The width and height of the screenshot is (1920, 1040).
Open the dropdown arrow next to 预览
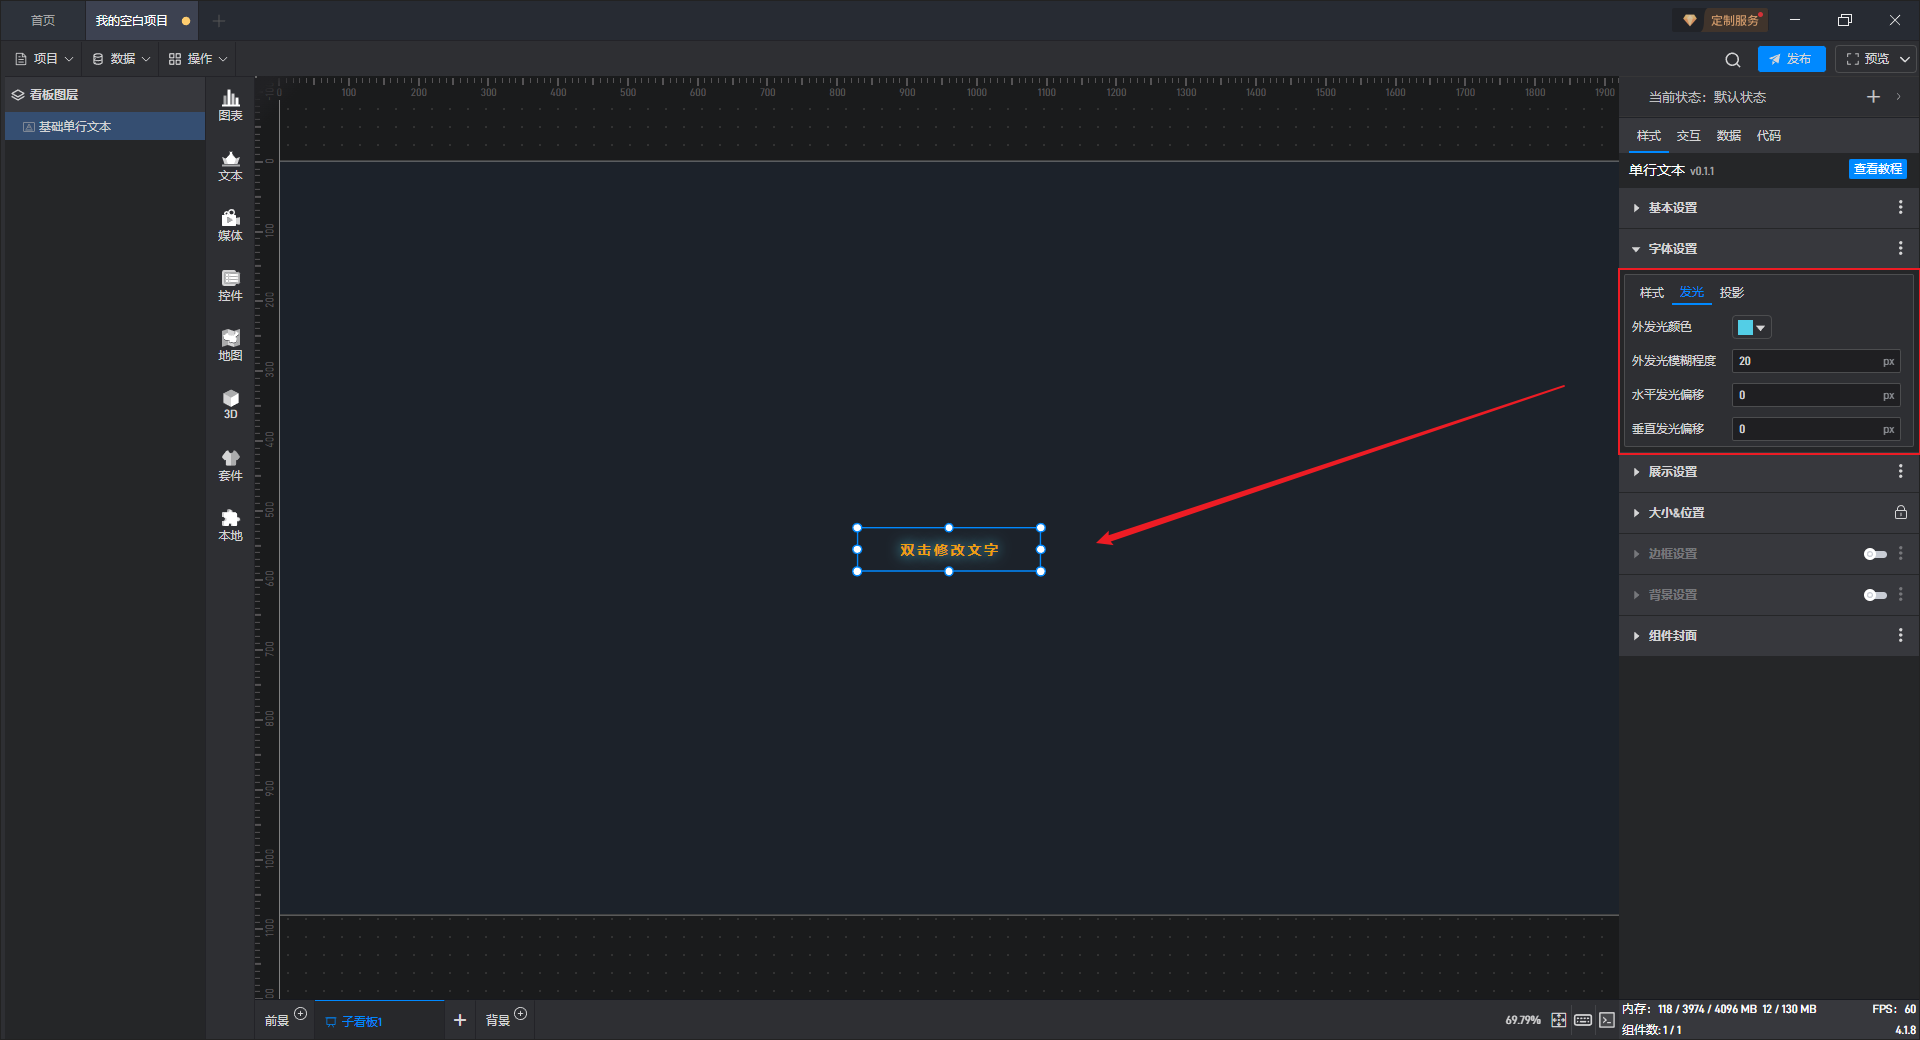tap(1905, 59)
